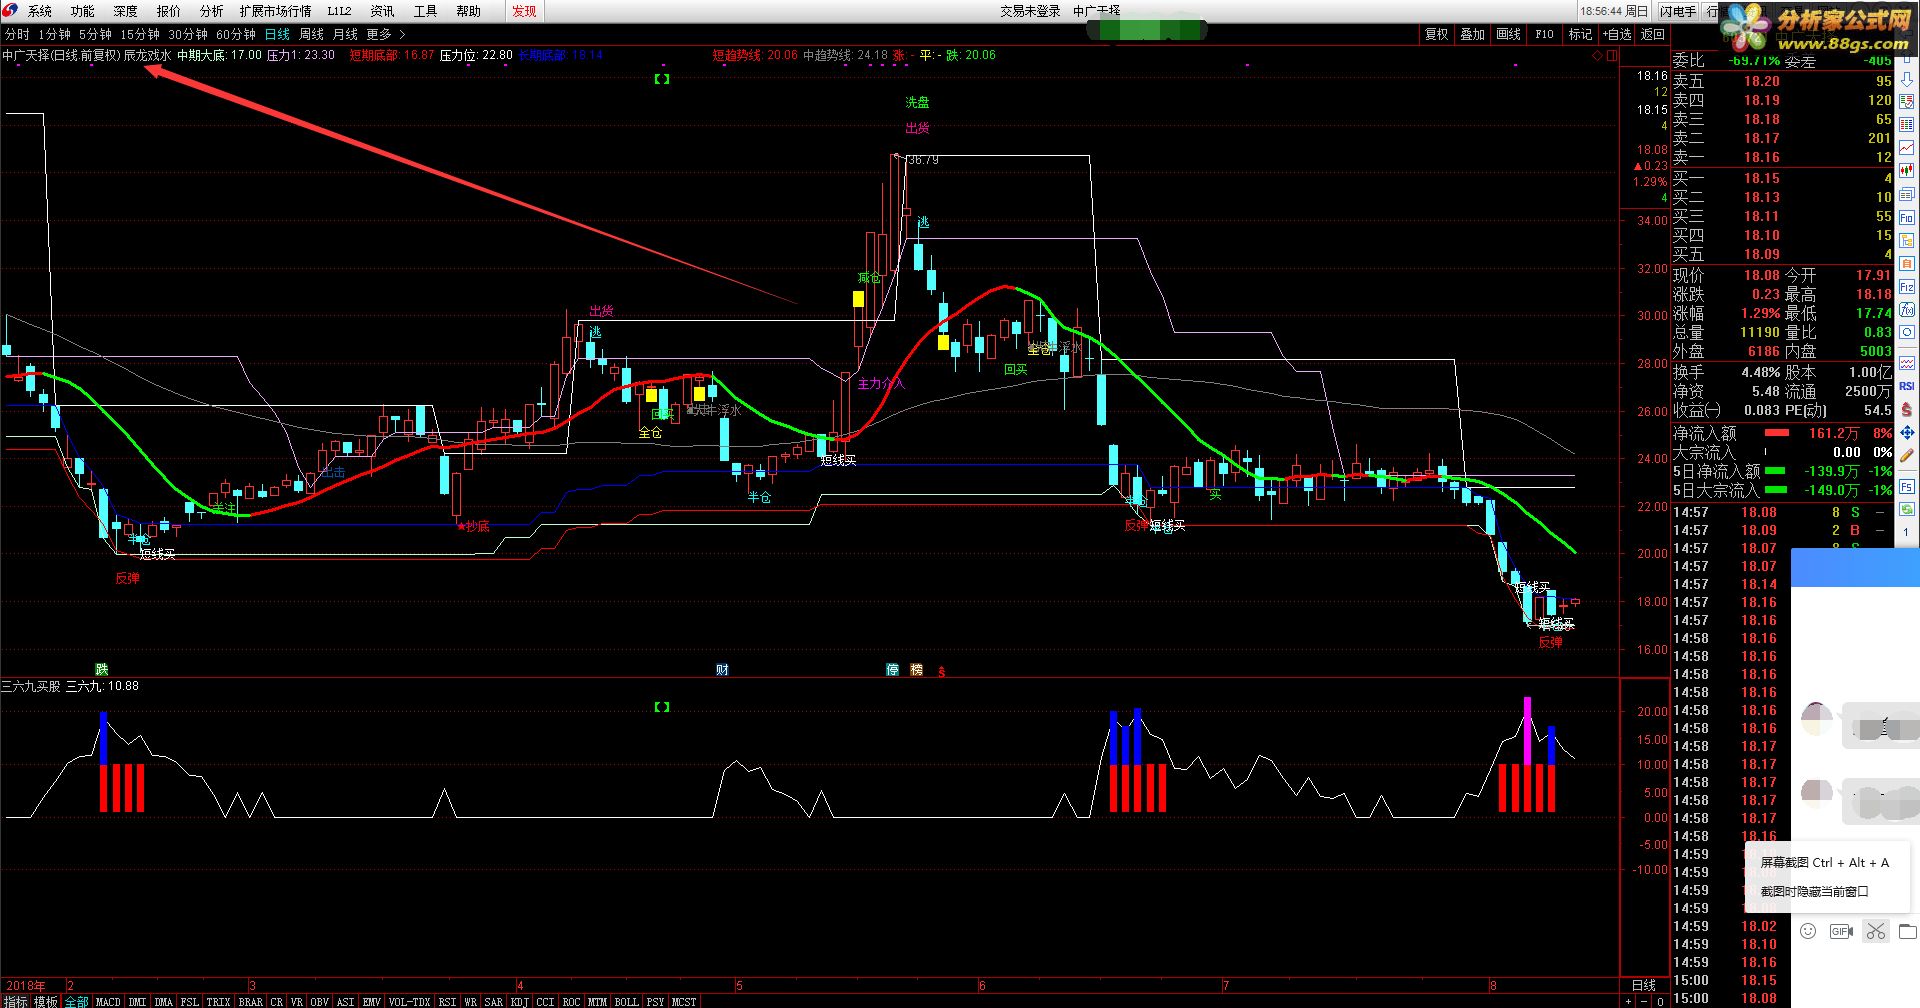Open the 指标 tab at bottom left
Image resolution: width=1920 pixels, height=1008 pixels.
click(x=16, y=1001)
